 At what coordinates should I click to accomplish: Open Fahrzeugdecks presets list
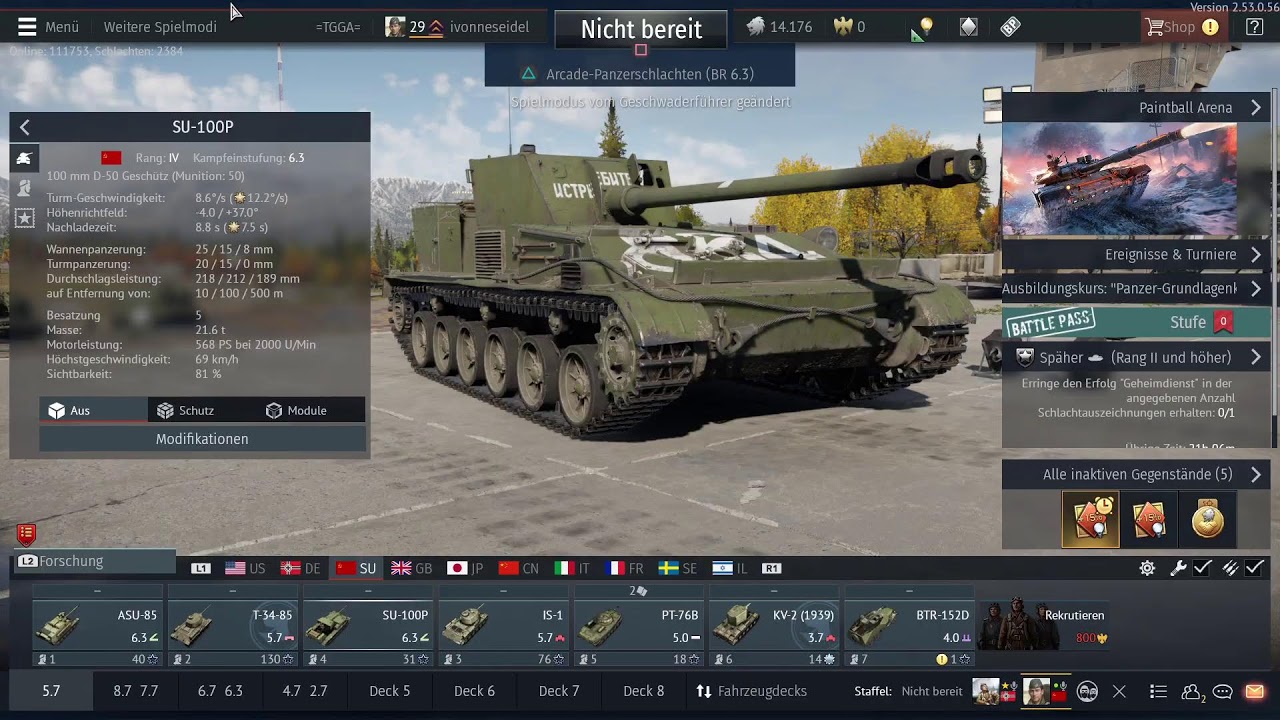click(x=751, y=691)
